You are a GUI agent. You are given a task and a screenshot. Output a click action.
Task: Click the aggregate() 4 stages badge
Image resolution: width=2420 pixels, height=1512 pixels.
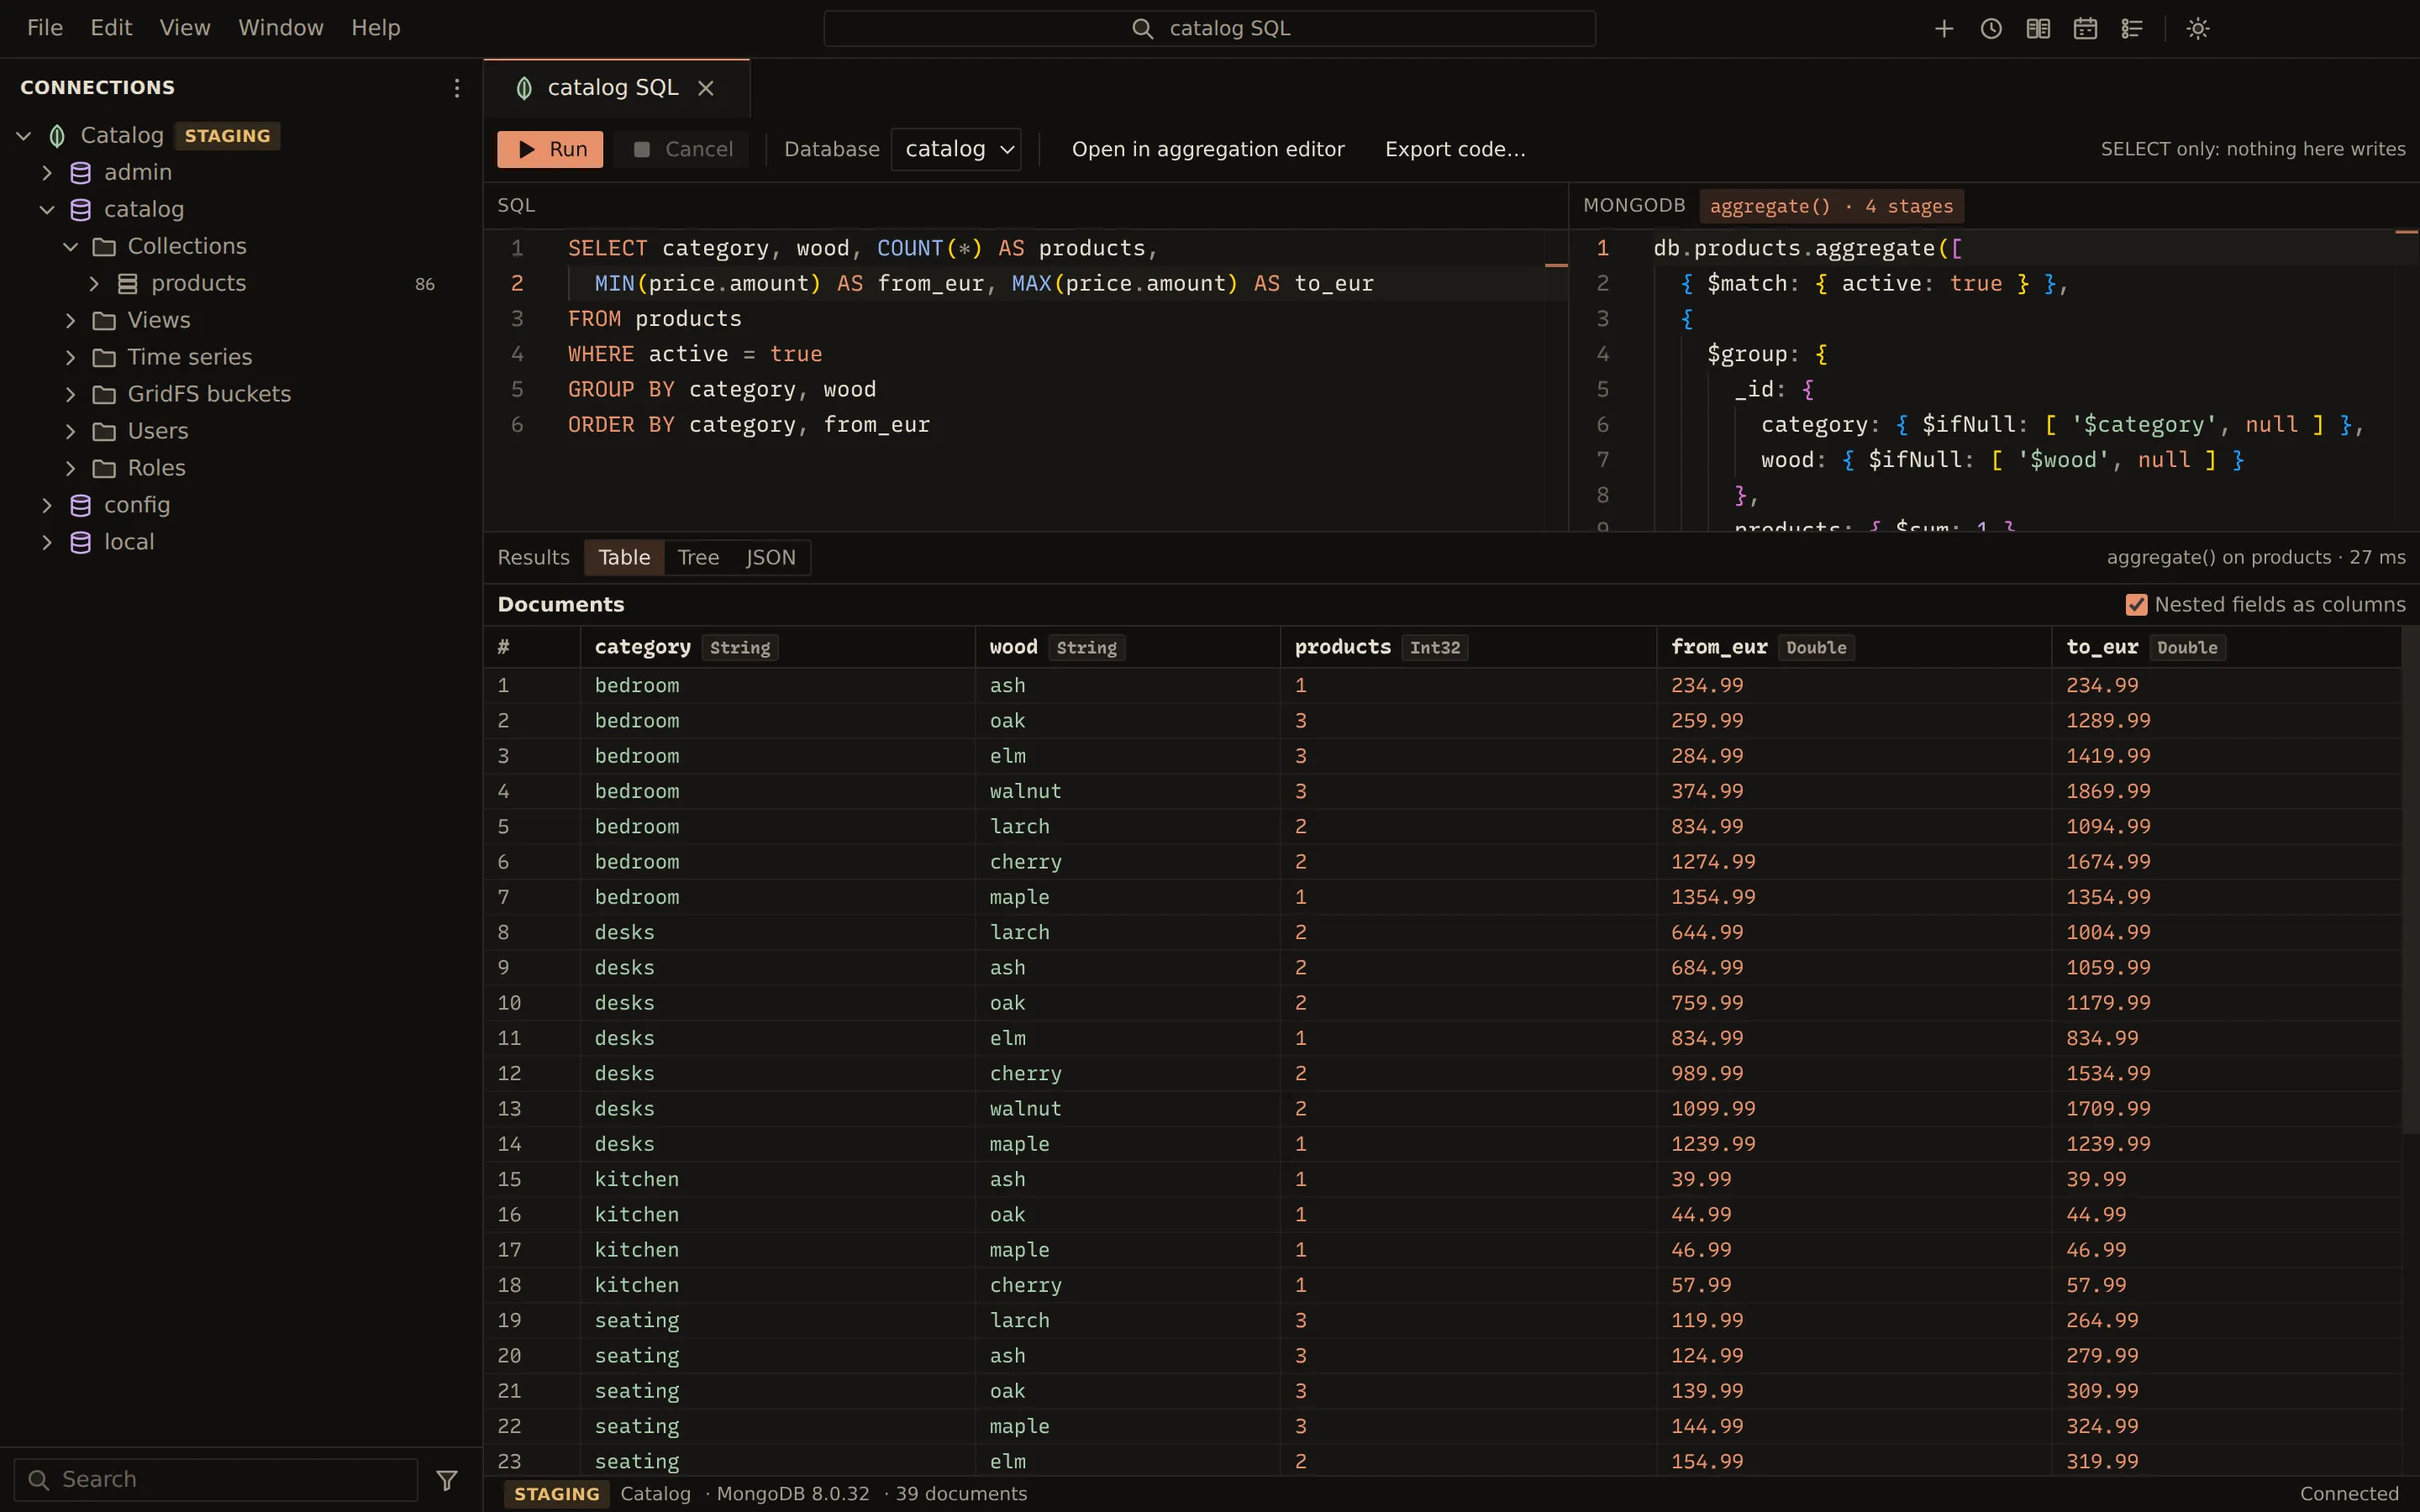[1831, 207]
